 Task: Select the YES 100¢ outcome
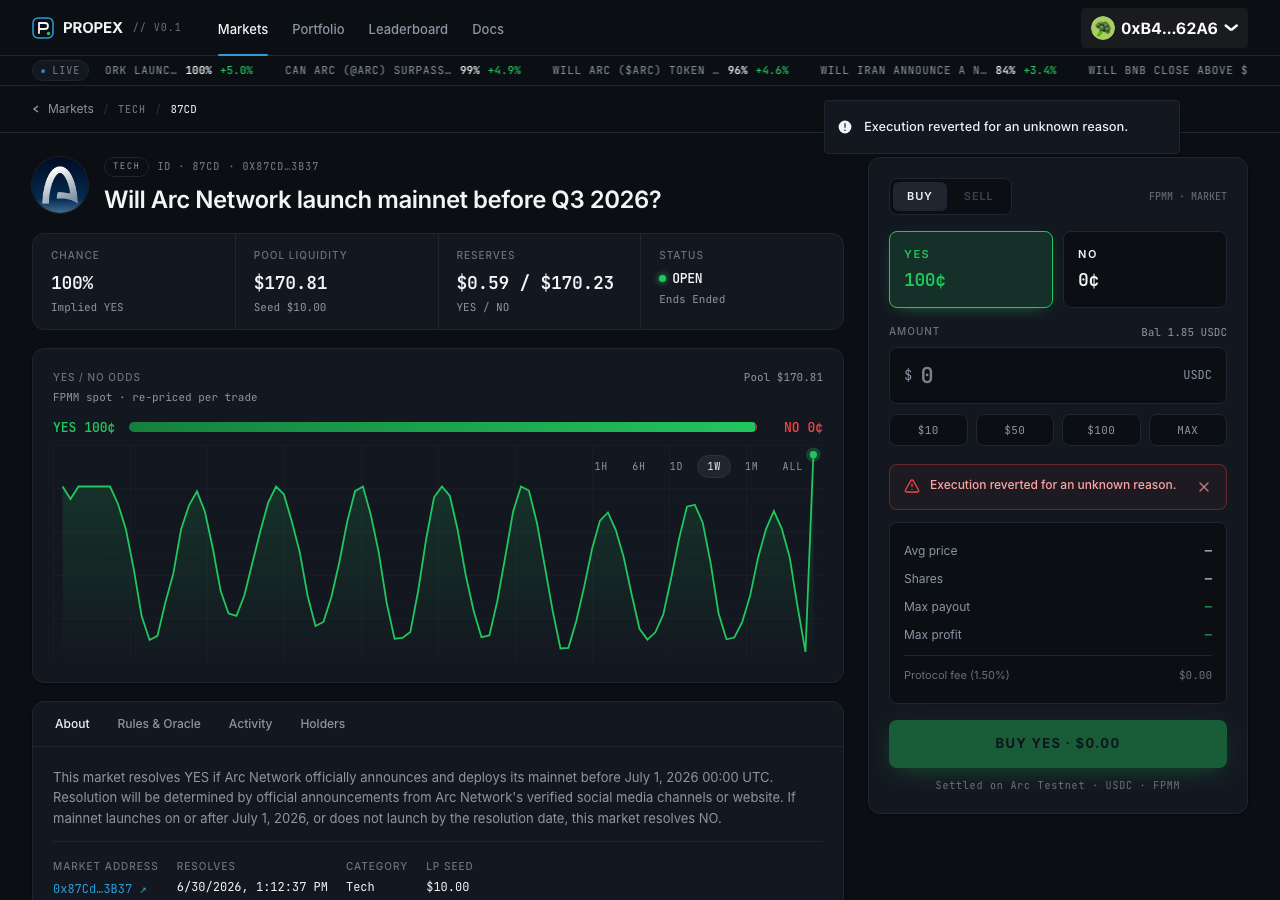971,269
